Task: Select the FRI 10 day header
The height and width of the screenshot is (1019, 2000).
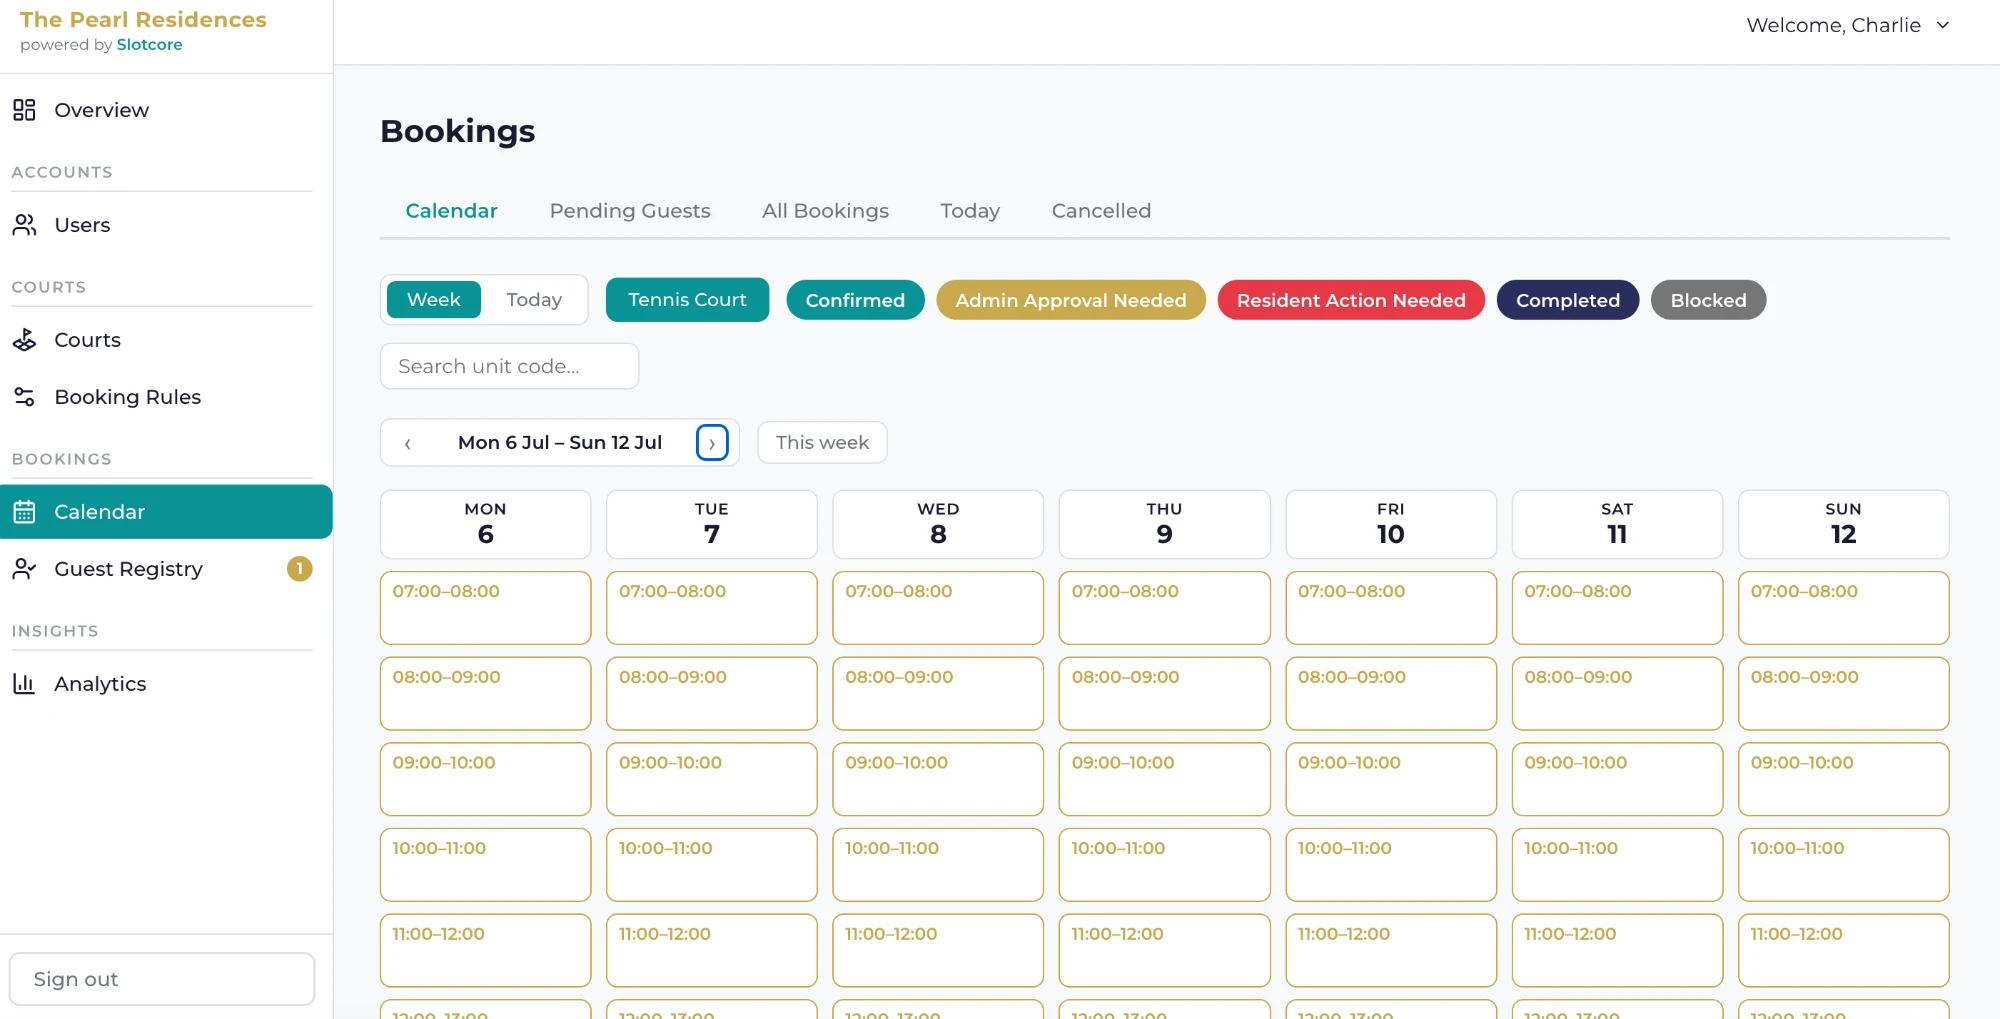Action: 1390,524
